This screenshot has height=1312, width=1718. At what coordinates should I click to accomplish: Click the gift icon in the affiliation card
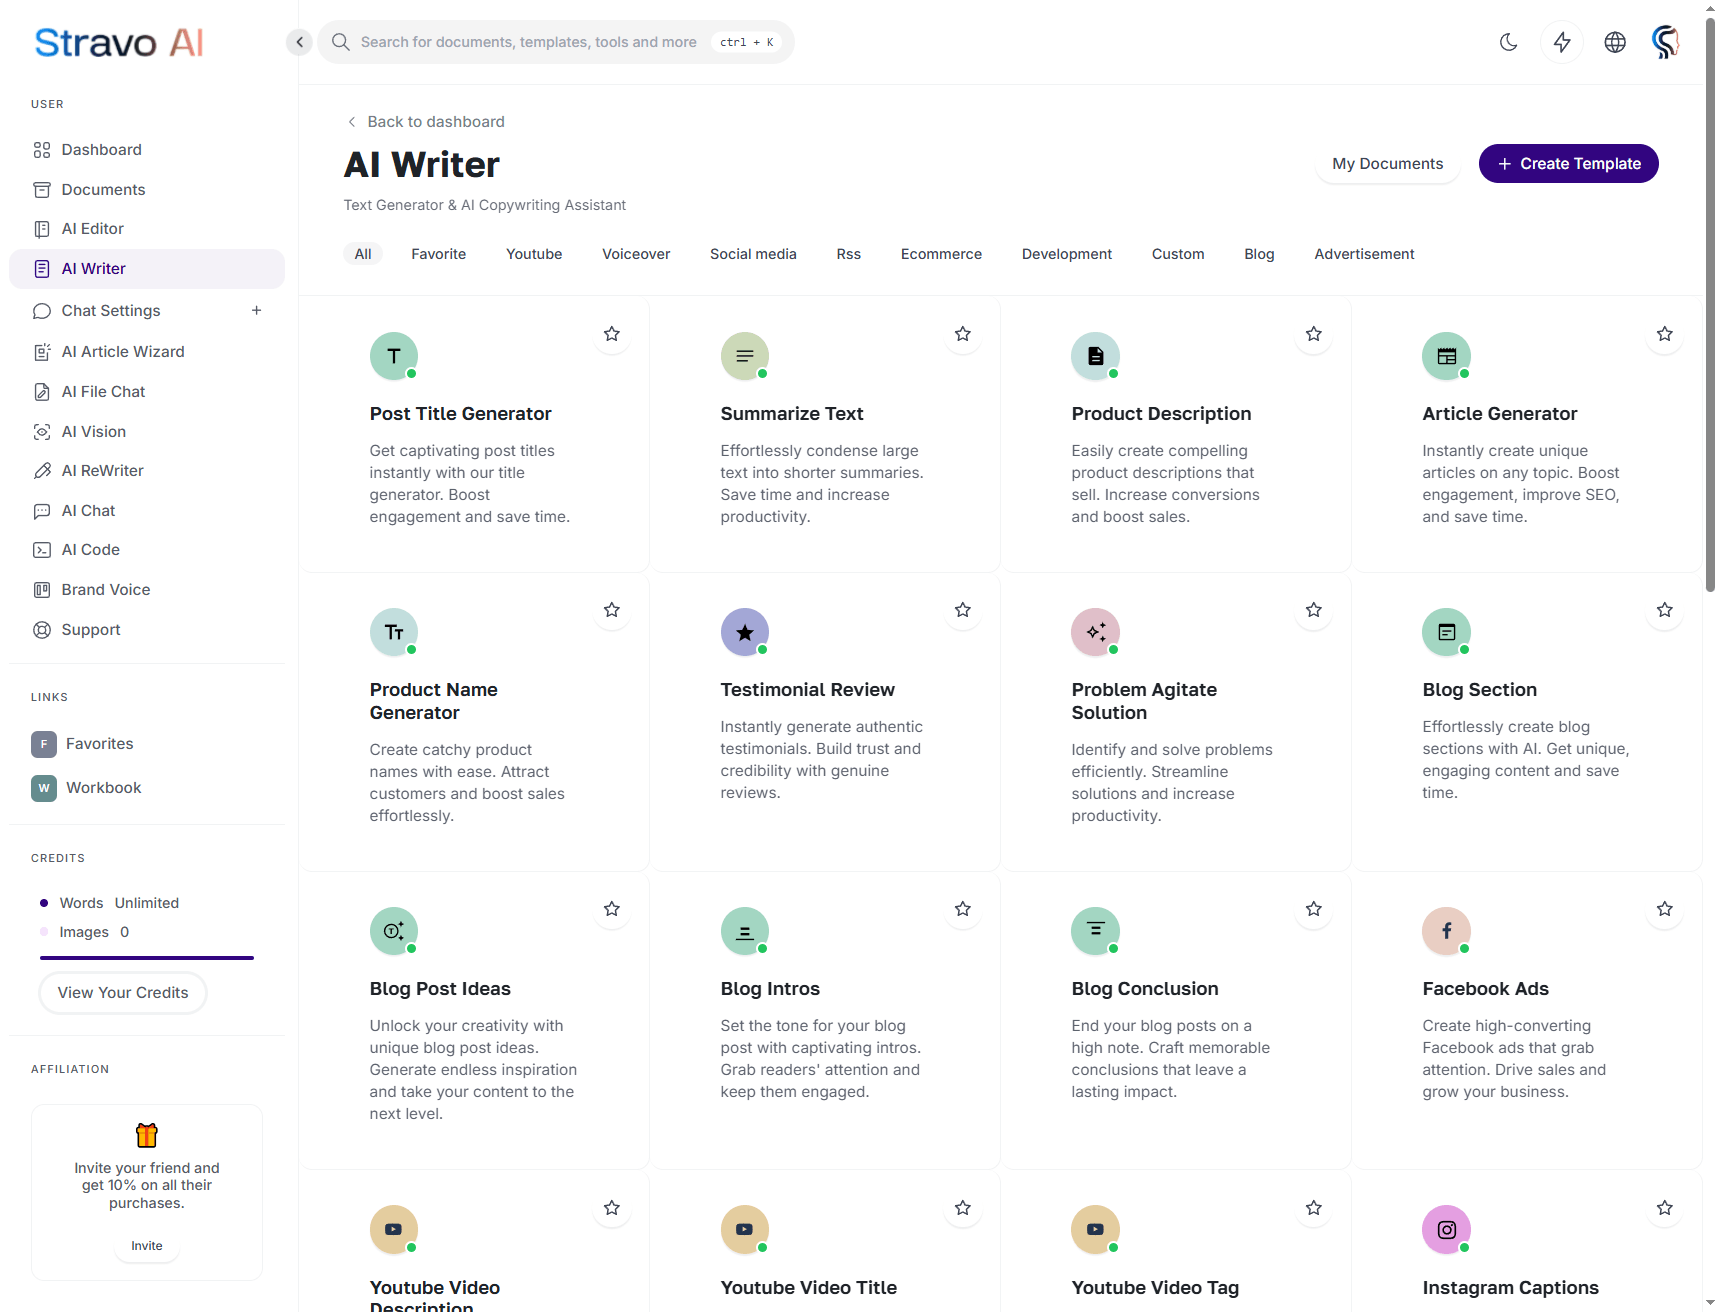tap(147, 1135)
